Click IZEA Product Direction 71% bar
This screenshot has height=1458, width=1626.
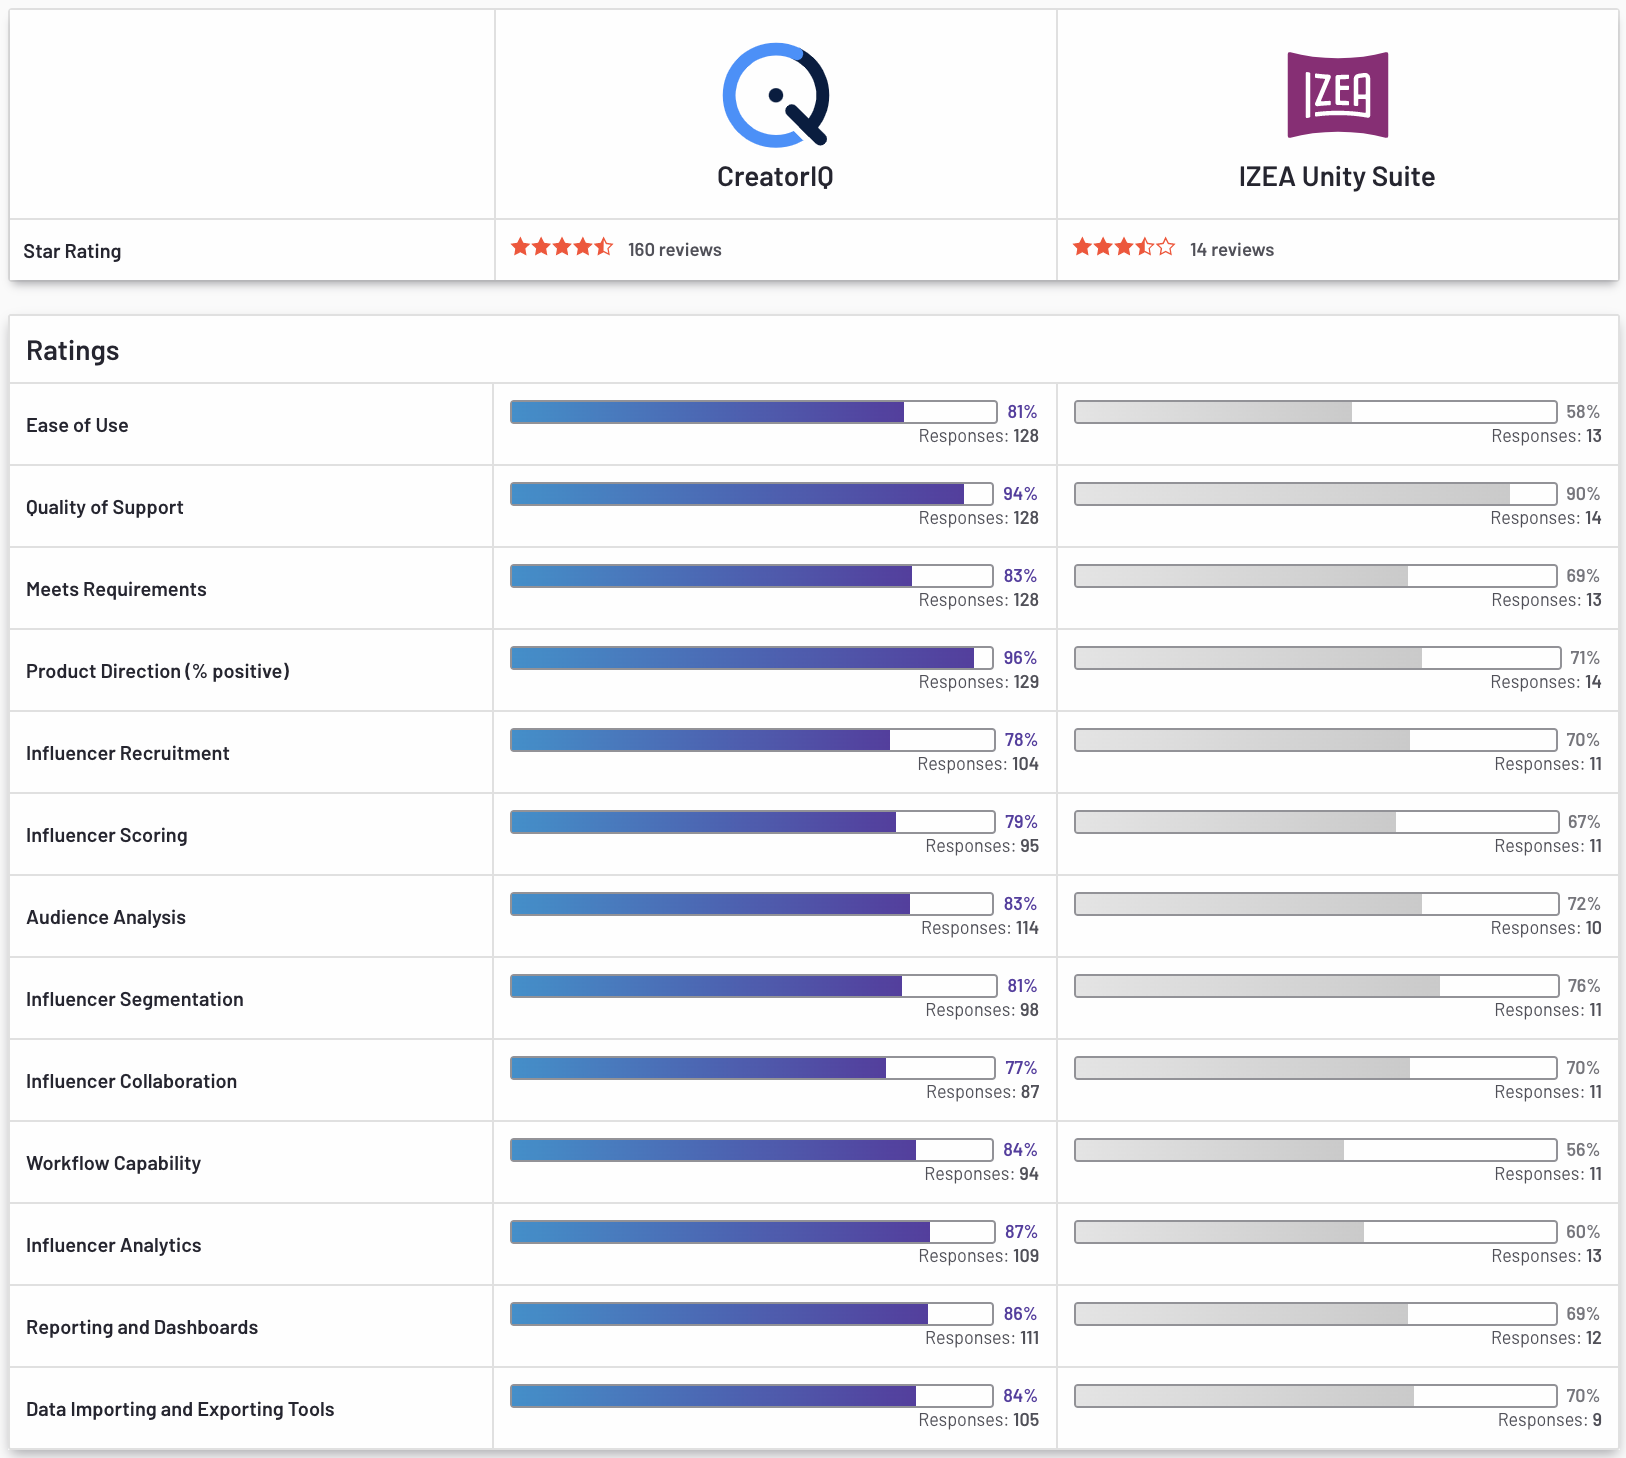pyautogui.click(x=1318, y=658)
